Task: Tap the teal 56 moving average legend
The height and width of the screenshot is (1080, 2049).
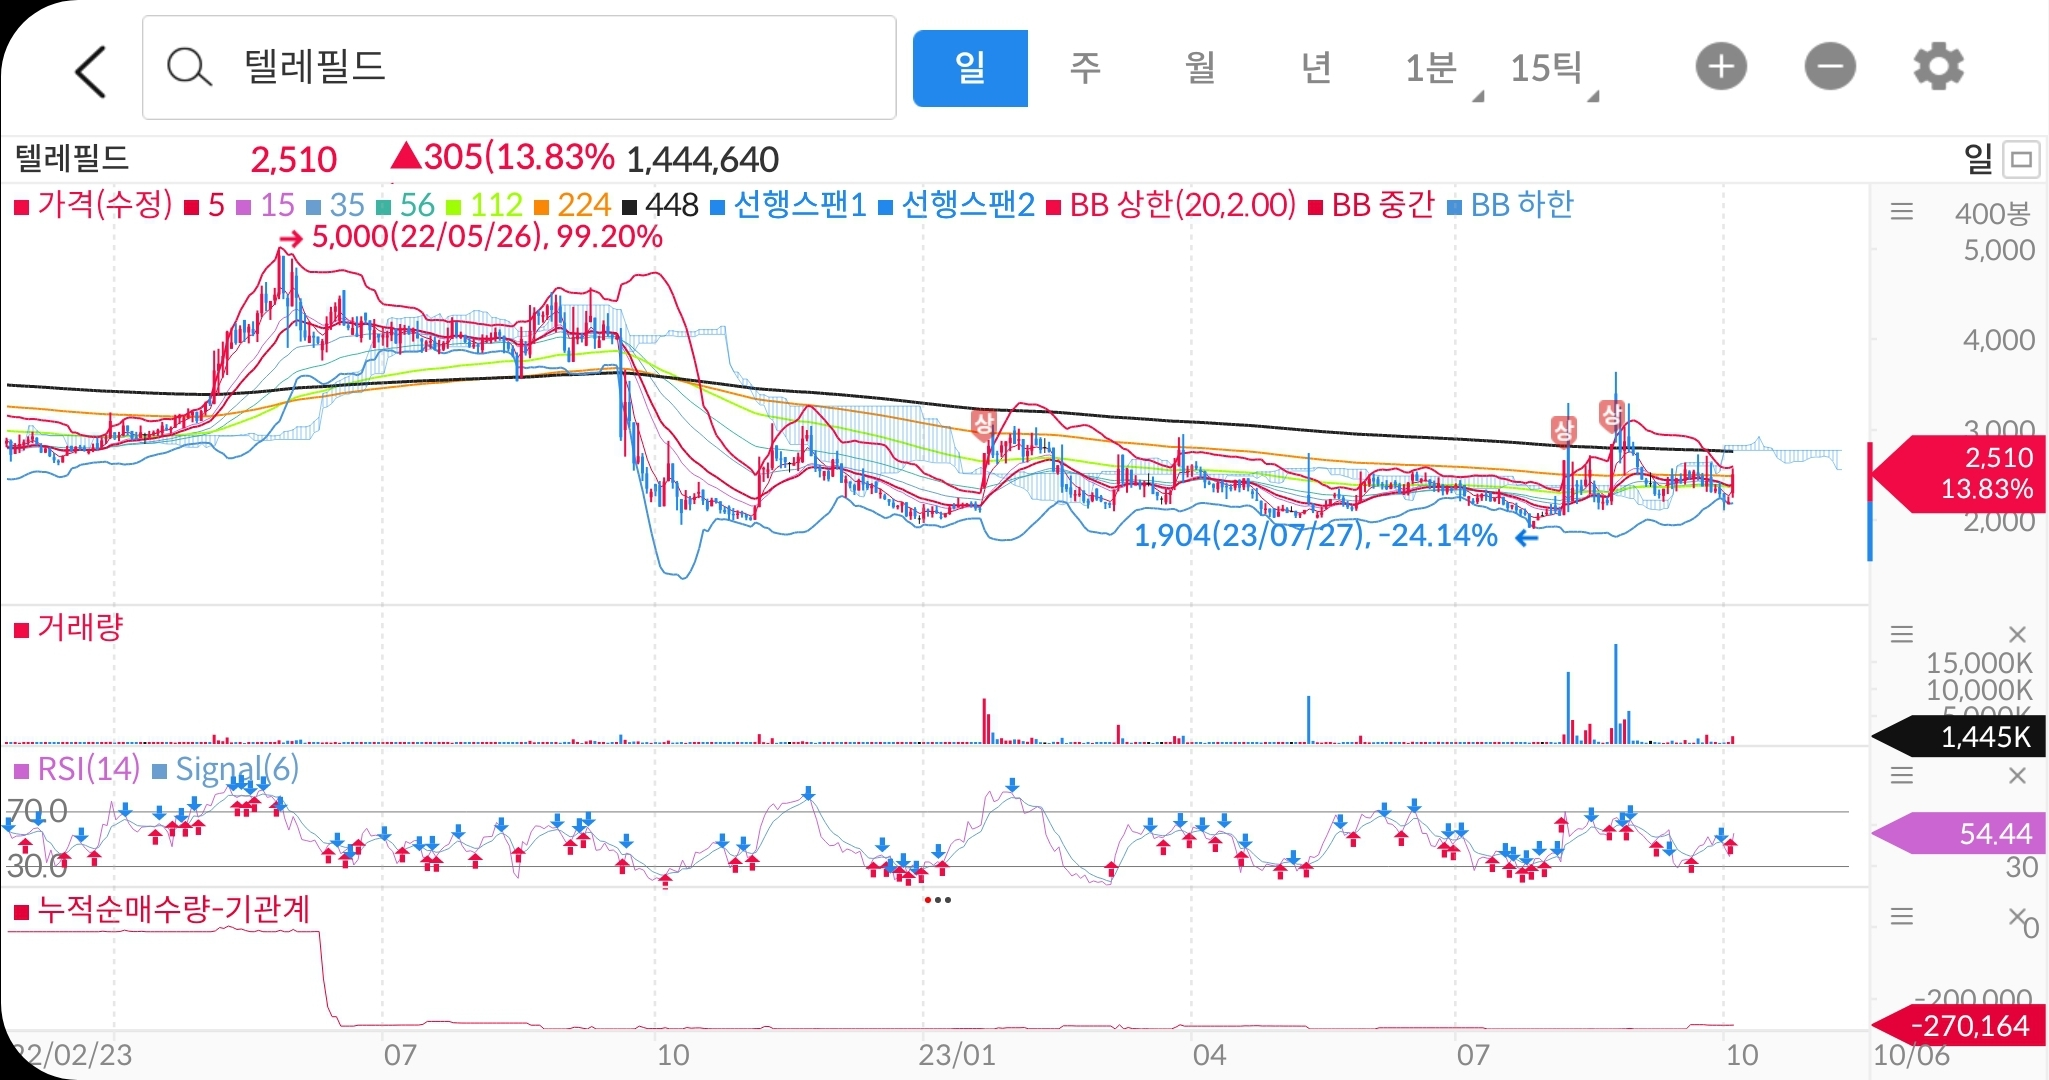Action: [x=406, y=206]
